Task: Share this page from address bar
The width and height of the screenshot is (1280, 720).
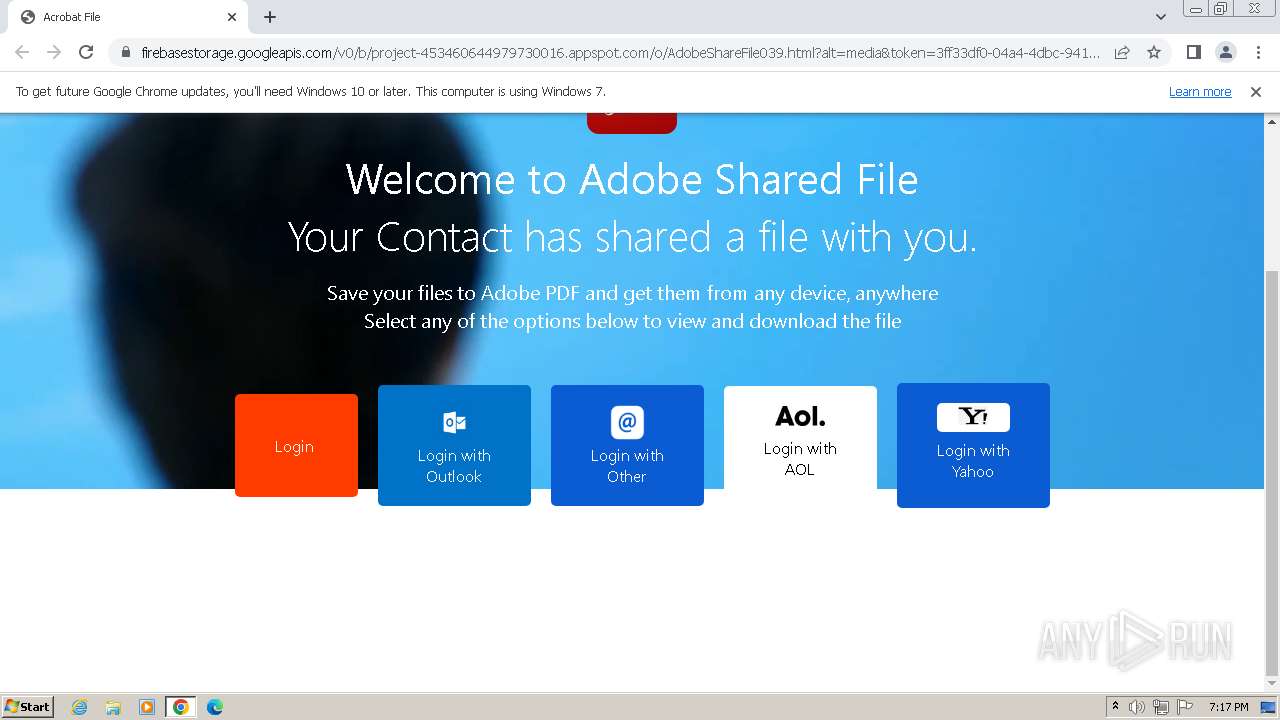Action: pyautogui.click(x=1122, y=52)
